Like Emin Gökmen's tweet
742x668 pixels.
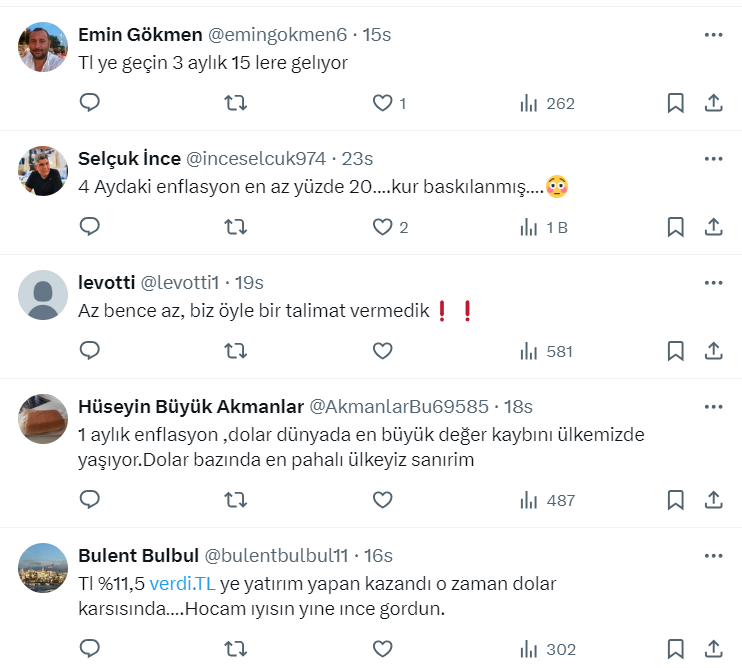pos(389,103)
